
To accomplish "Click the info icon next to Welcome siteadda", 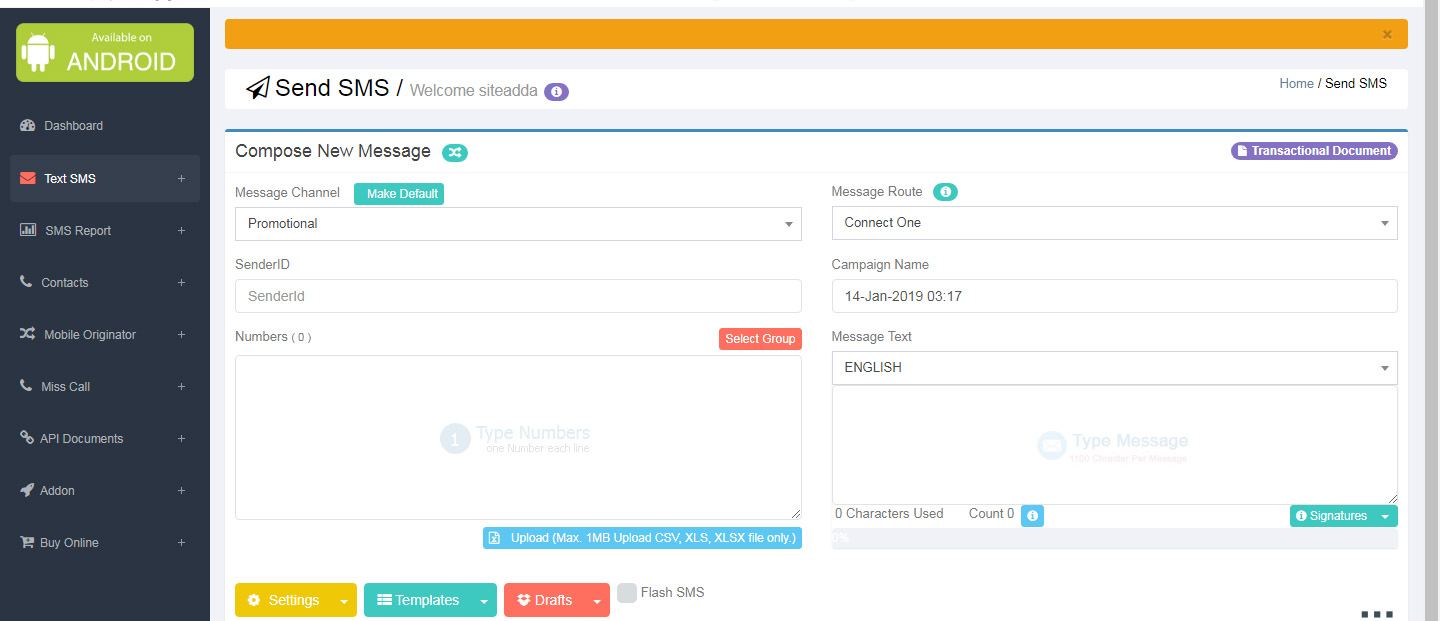I will point(556,91).
